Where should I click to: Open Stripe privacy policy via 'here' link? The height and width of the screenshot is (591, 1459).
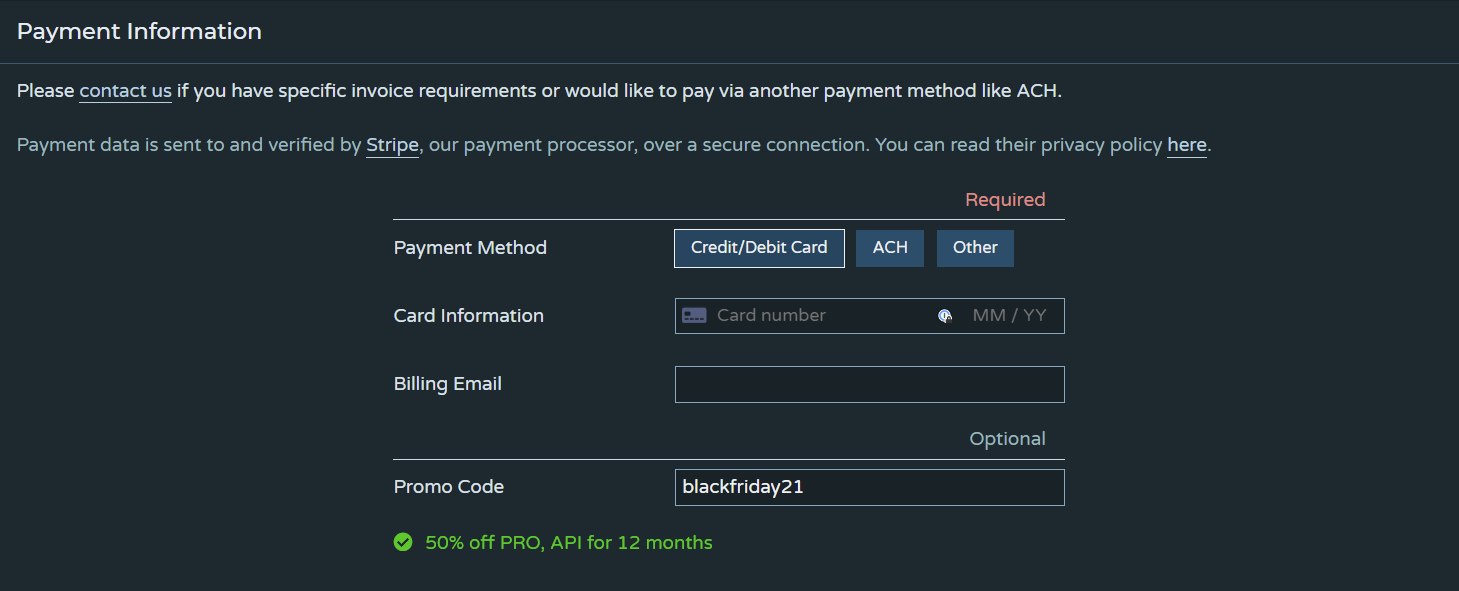(x=1187, y=145)
